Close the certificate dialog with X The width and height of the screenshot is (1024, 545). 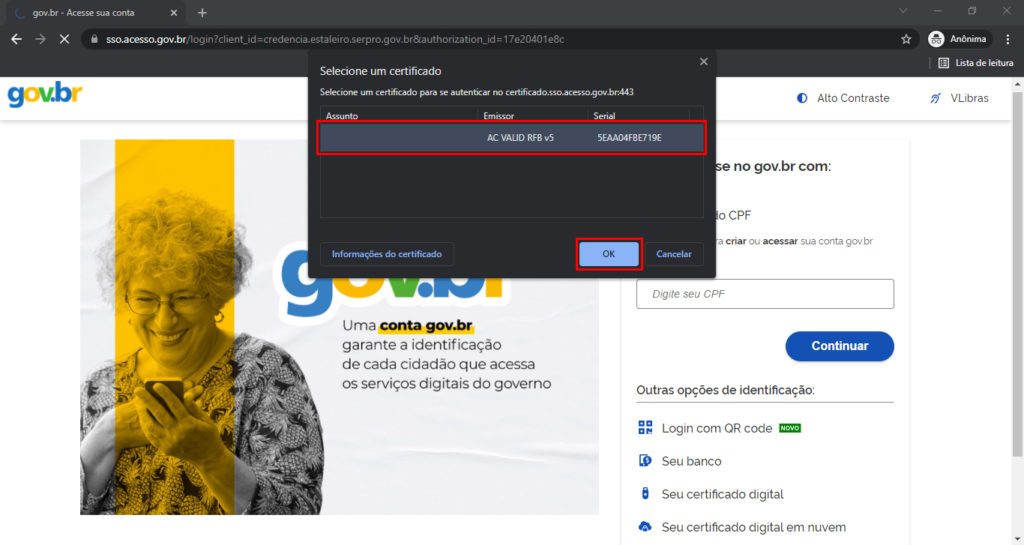(703, 61)
